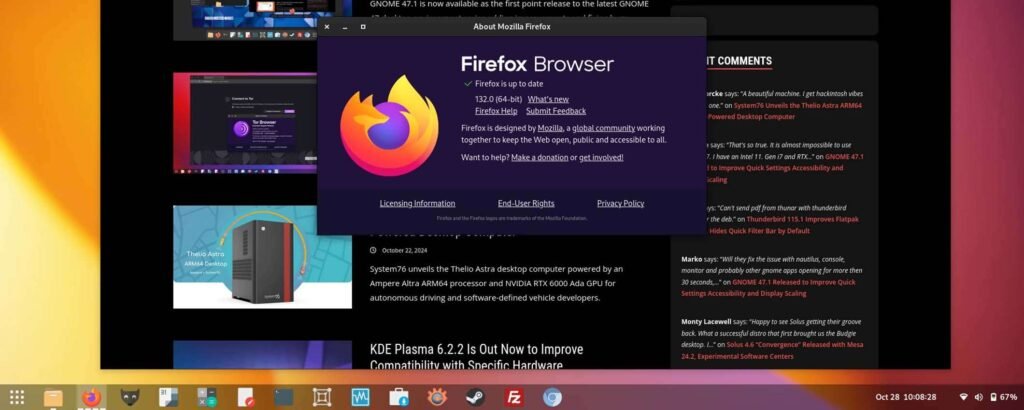Open the End-User Rights link
The image size is (1024, 410).
coord(526,203)
